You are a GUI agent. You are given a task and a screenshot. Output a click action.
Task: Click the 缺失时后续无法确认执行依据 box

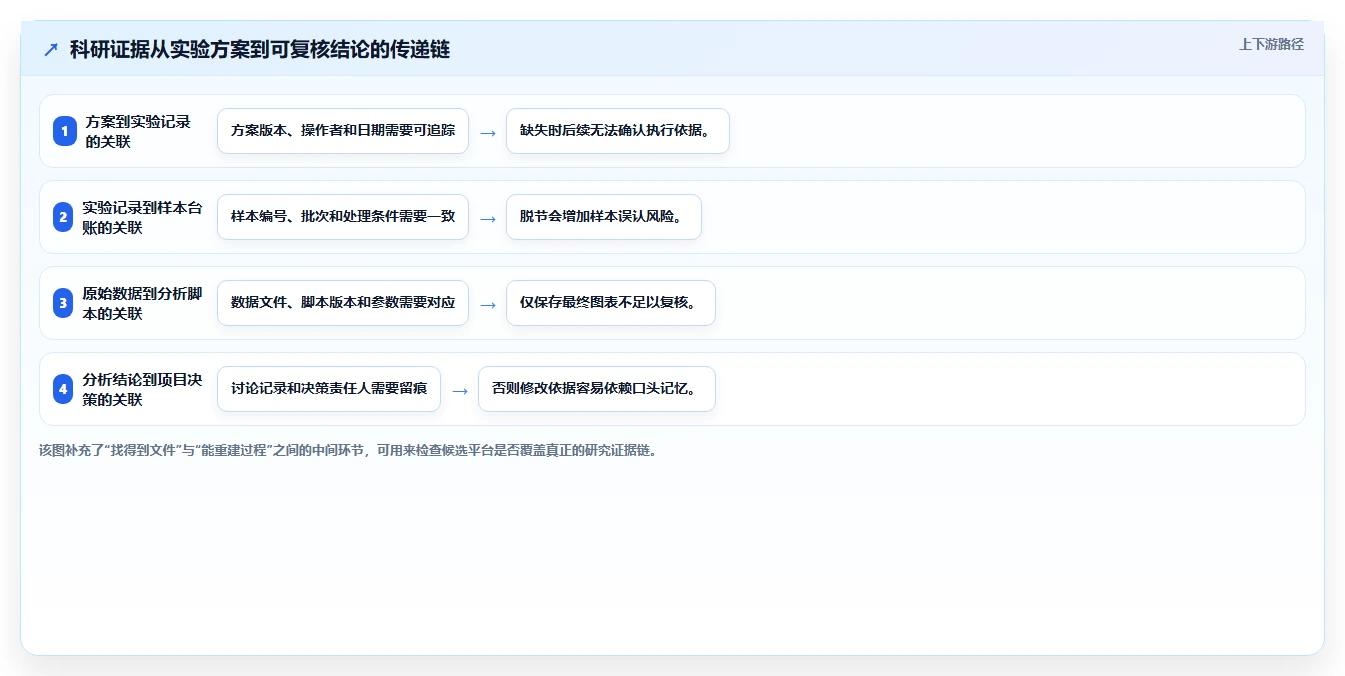tap(618, 131)
